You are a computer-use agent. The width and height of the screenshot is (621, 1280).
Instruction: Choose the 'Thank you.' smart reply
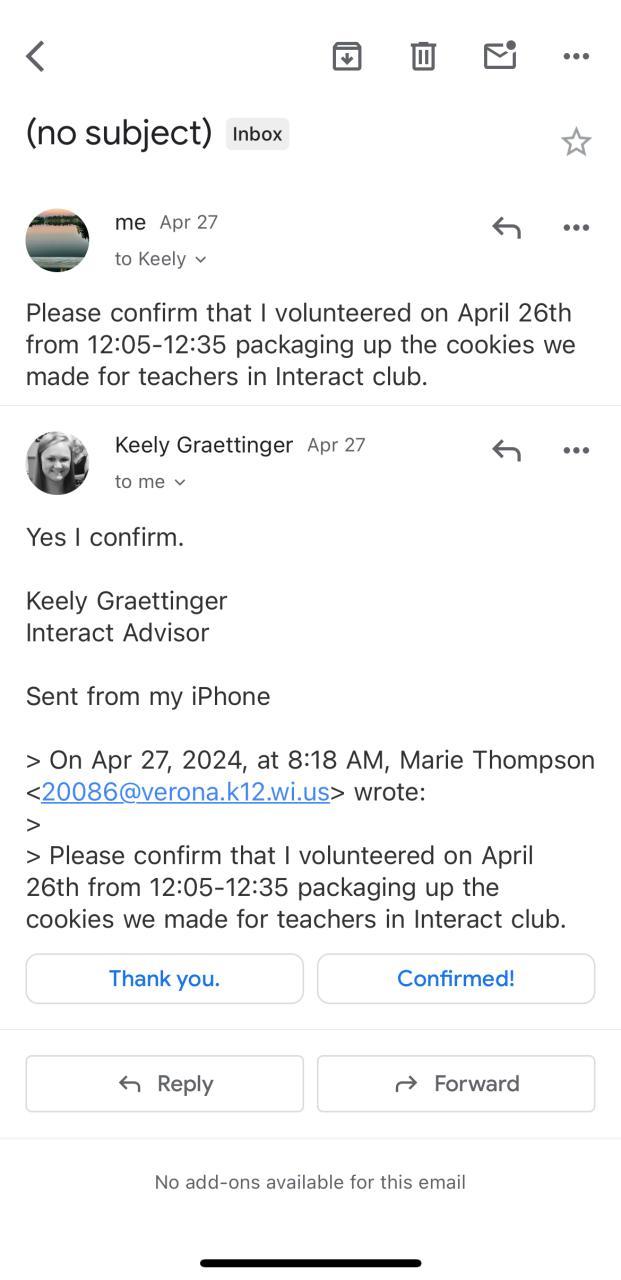tap(164, 978)
